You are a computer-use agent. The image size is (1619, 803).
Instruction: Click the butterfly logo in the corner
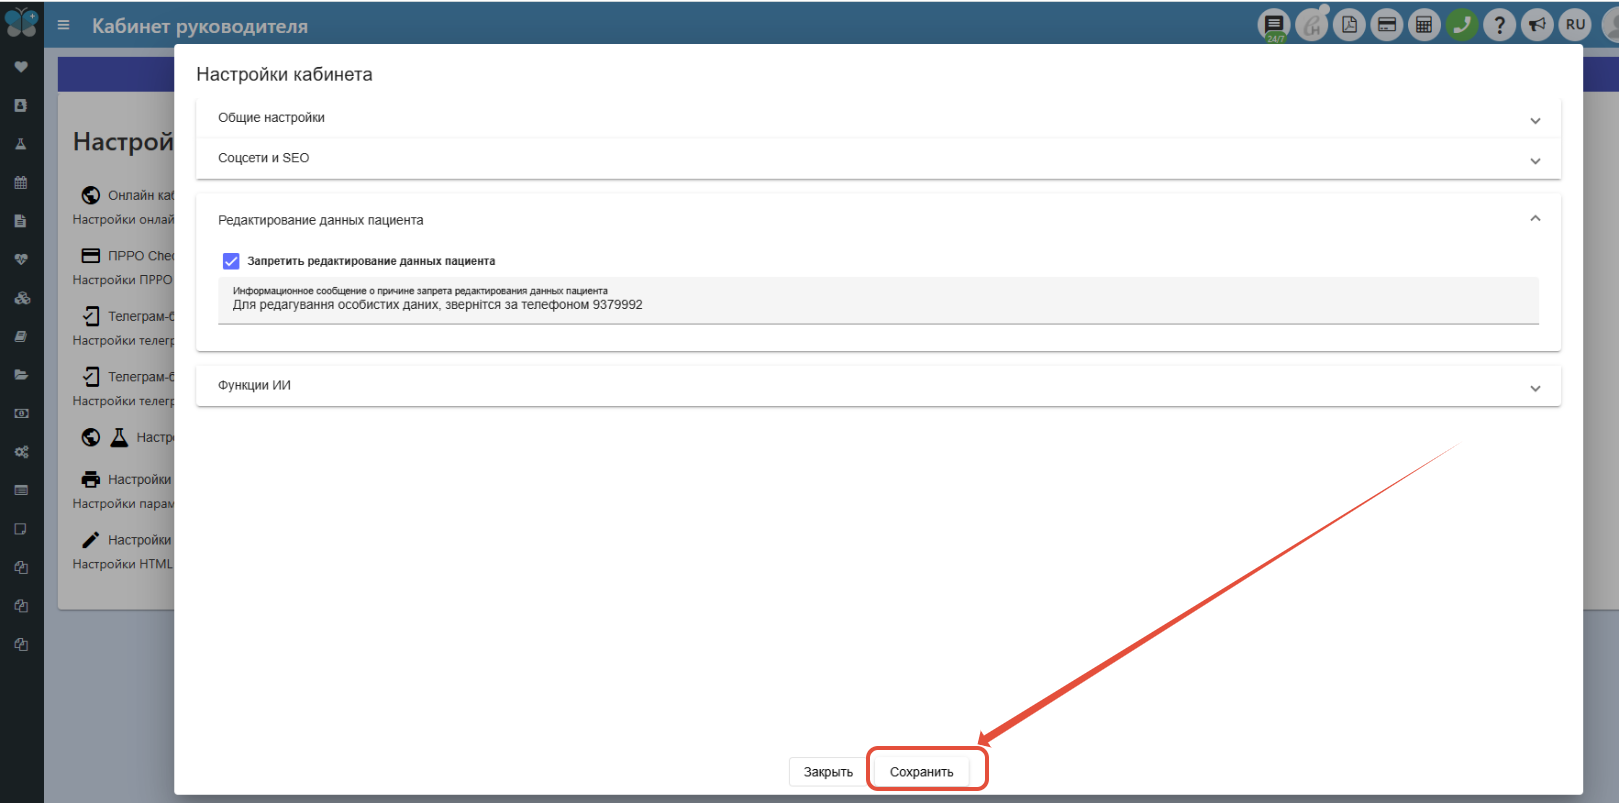(21, 22)
